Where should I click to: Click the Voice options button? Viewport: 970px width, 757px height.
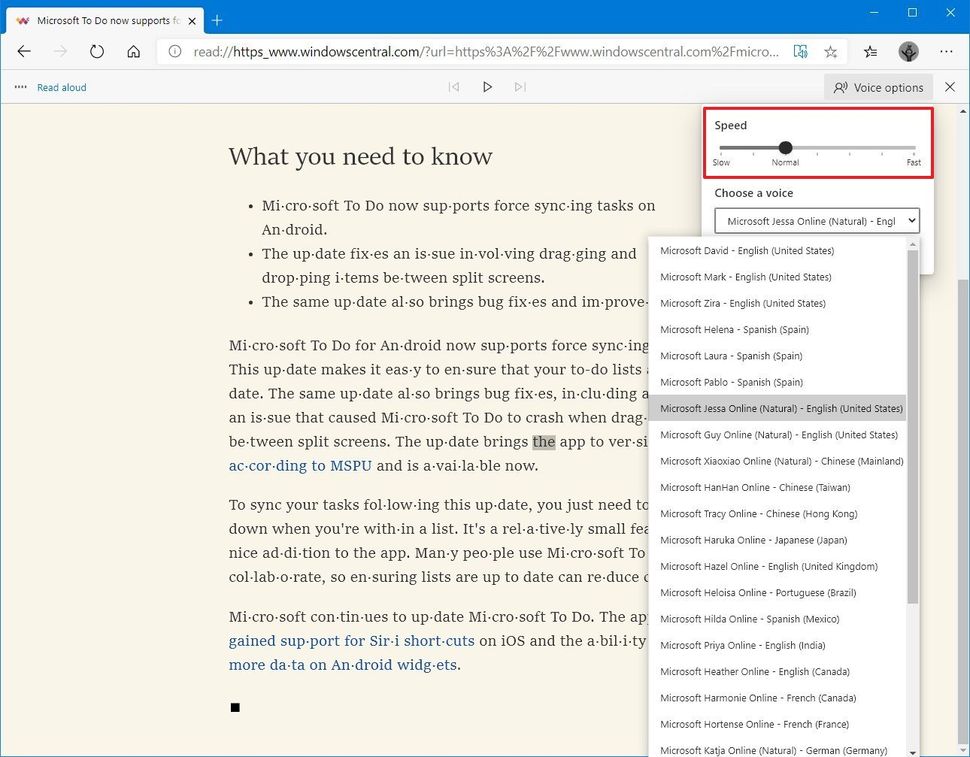point(878,87)
